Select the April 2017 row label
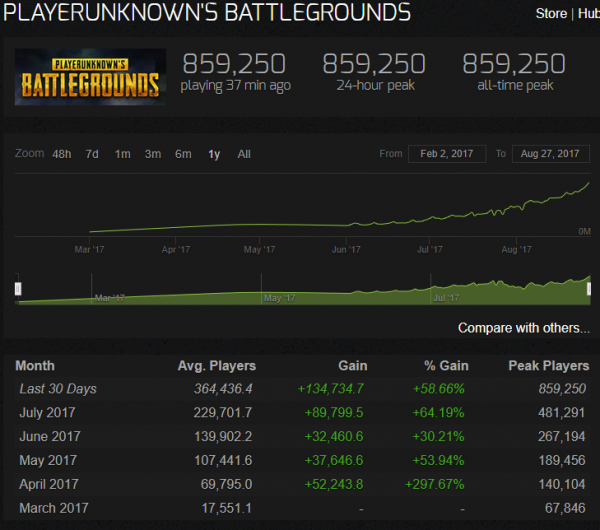Screen dimensions: 600x530 49,484
